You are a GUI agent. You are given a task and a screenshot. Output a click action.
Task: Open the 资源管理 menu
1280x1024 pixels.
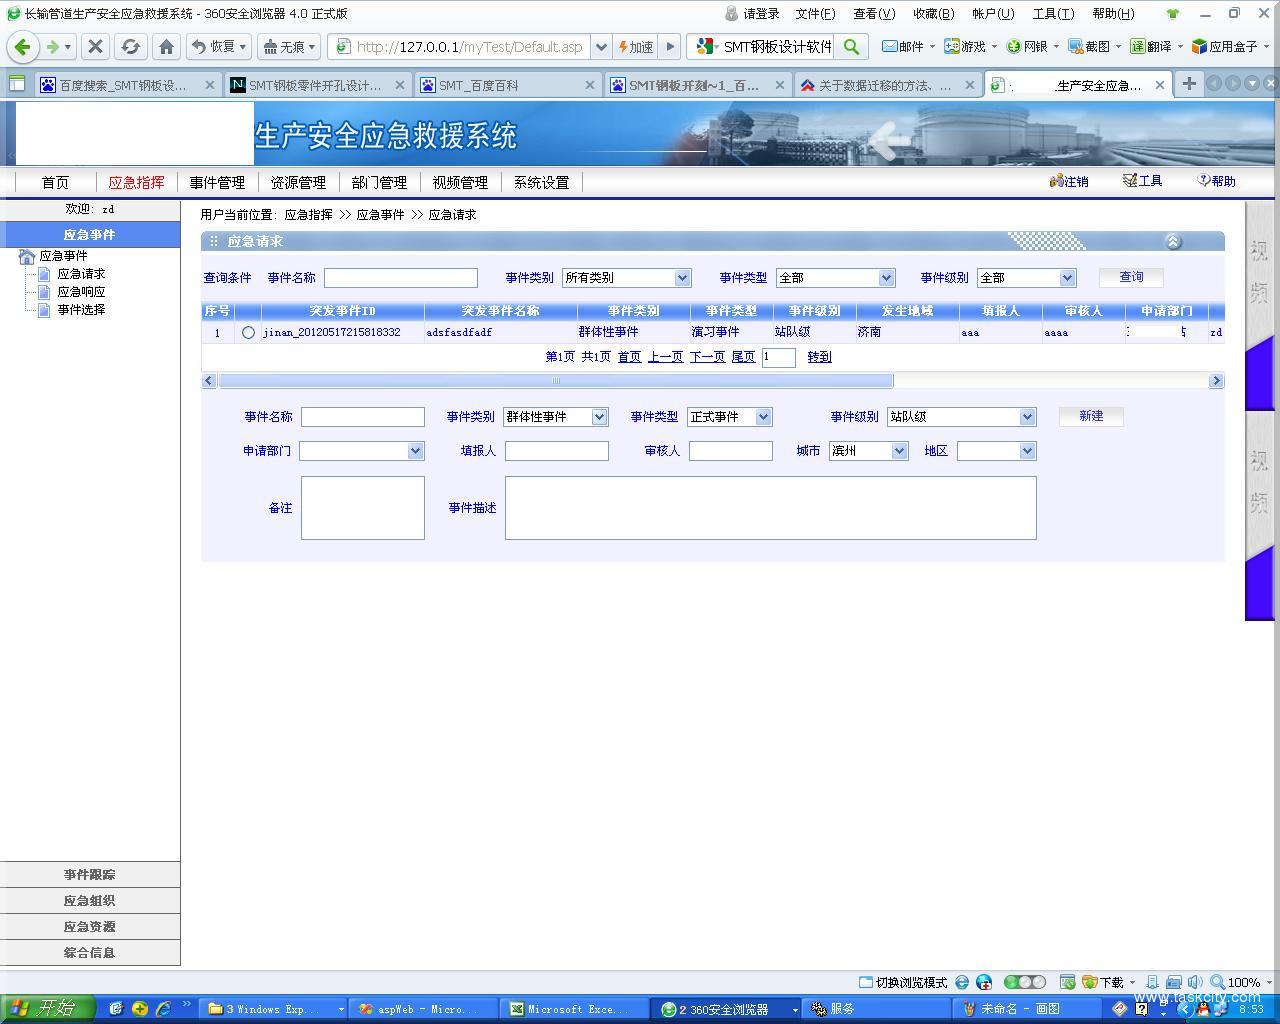coord(298,182)
